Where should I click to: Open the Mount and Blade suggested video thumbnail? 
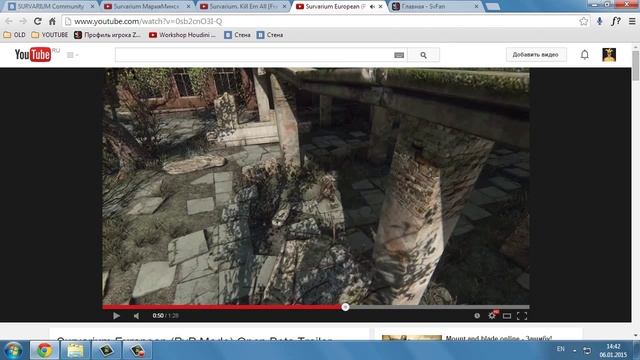(411, 338)
